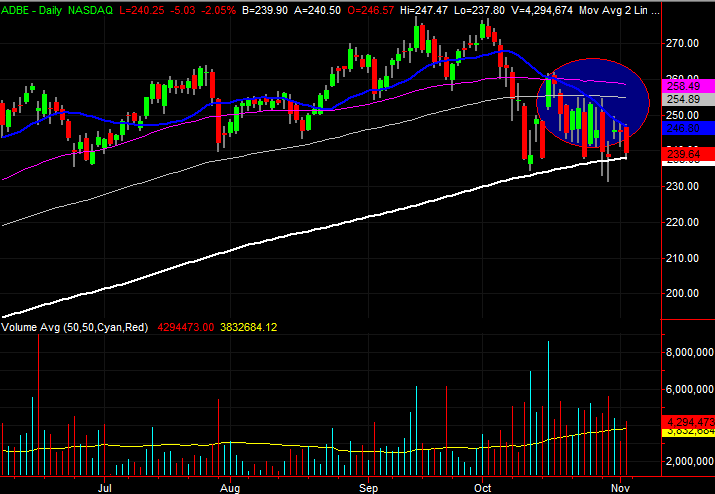715x494 pixels.
Task: Click the Volume Avg (50,50,Cyan,Red) label
Action: pos(75,328)
